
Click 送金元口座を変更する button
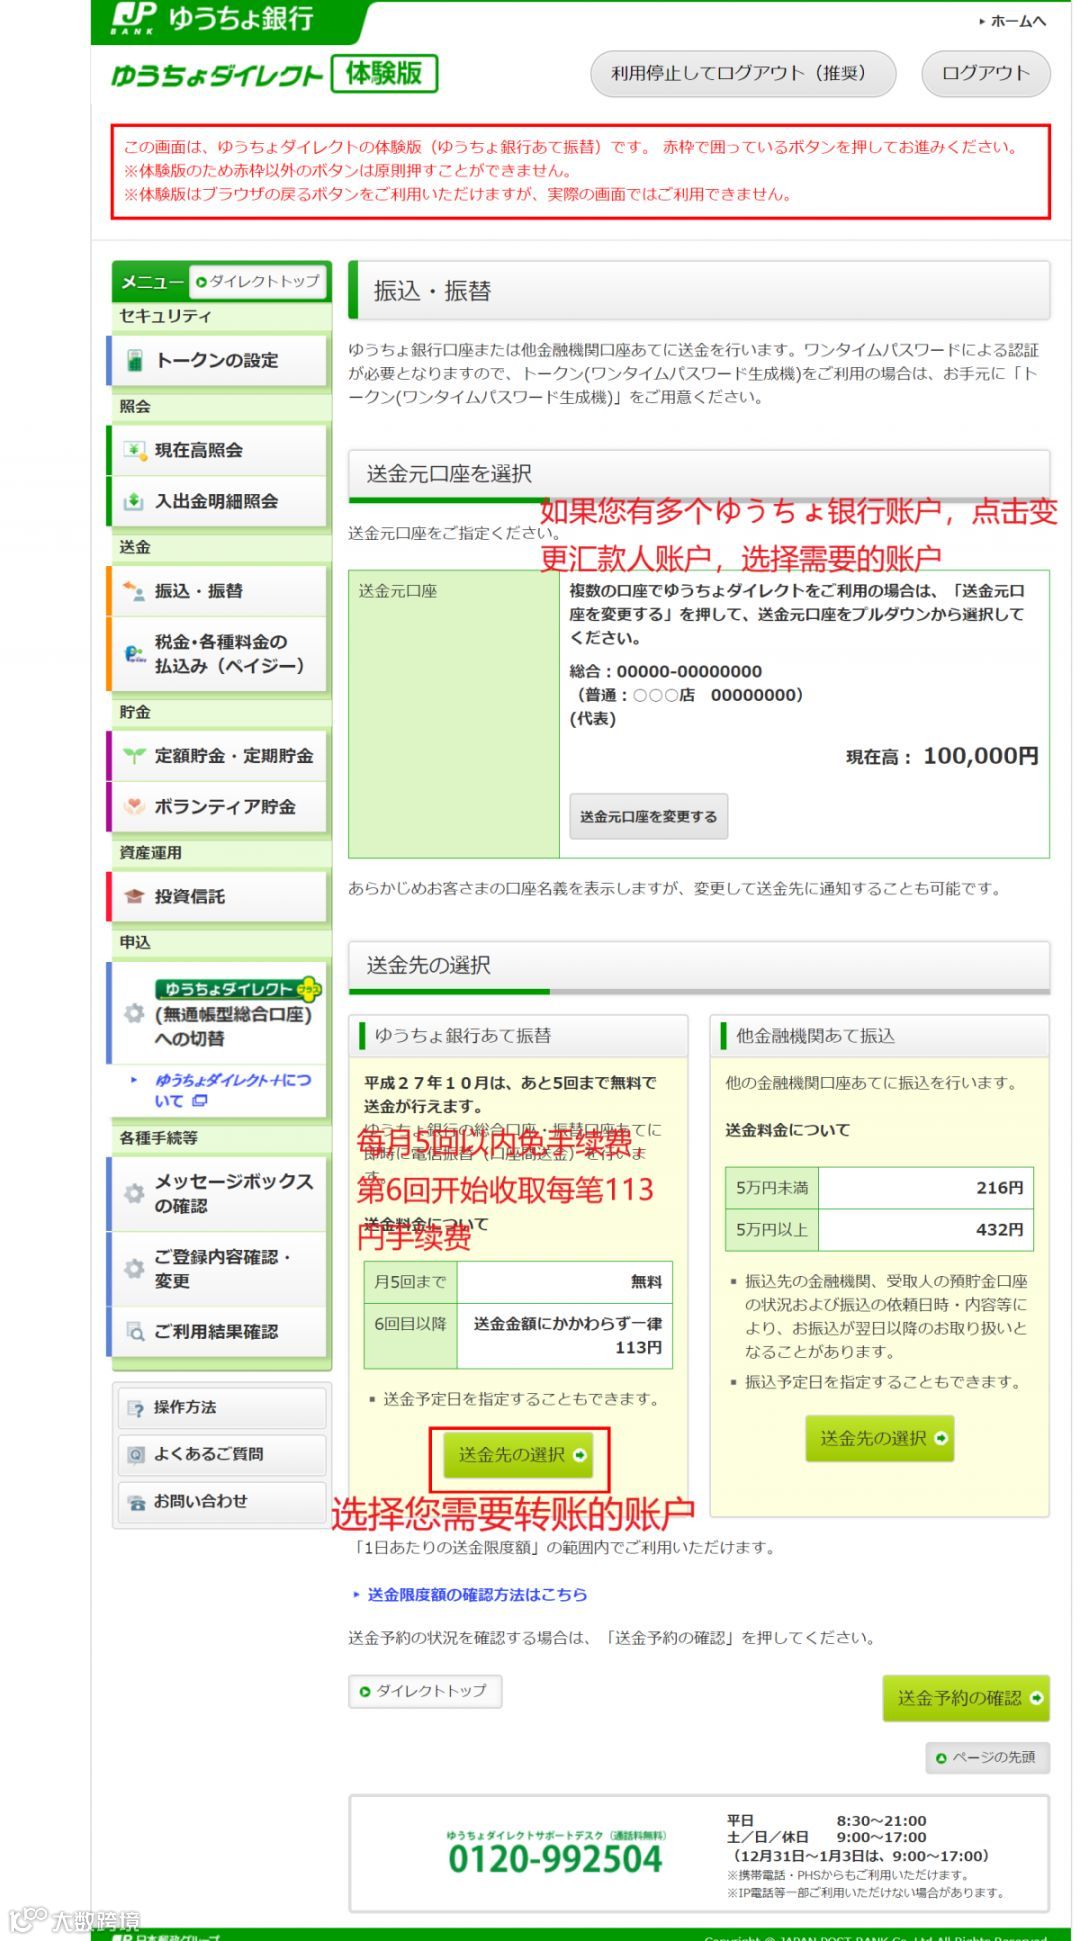pos(648,816)
